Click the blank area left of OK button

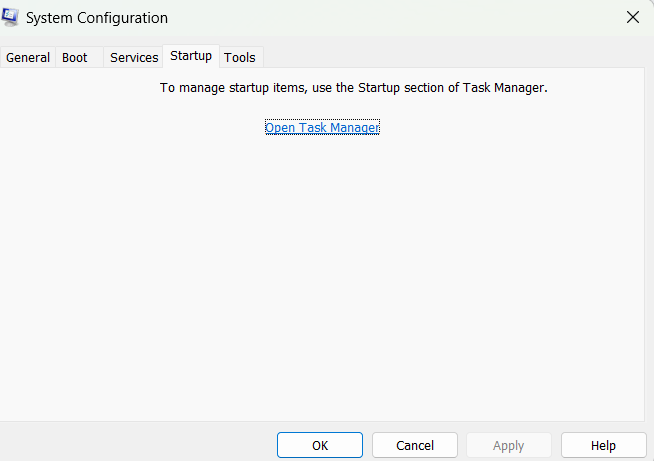(x=140, y=445)
